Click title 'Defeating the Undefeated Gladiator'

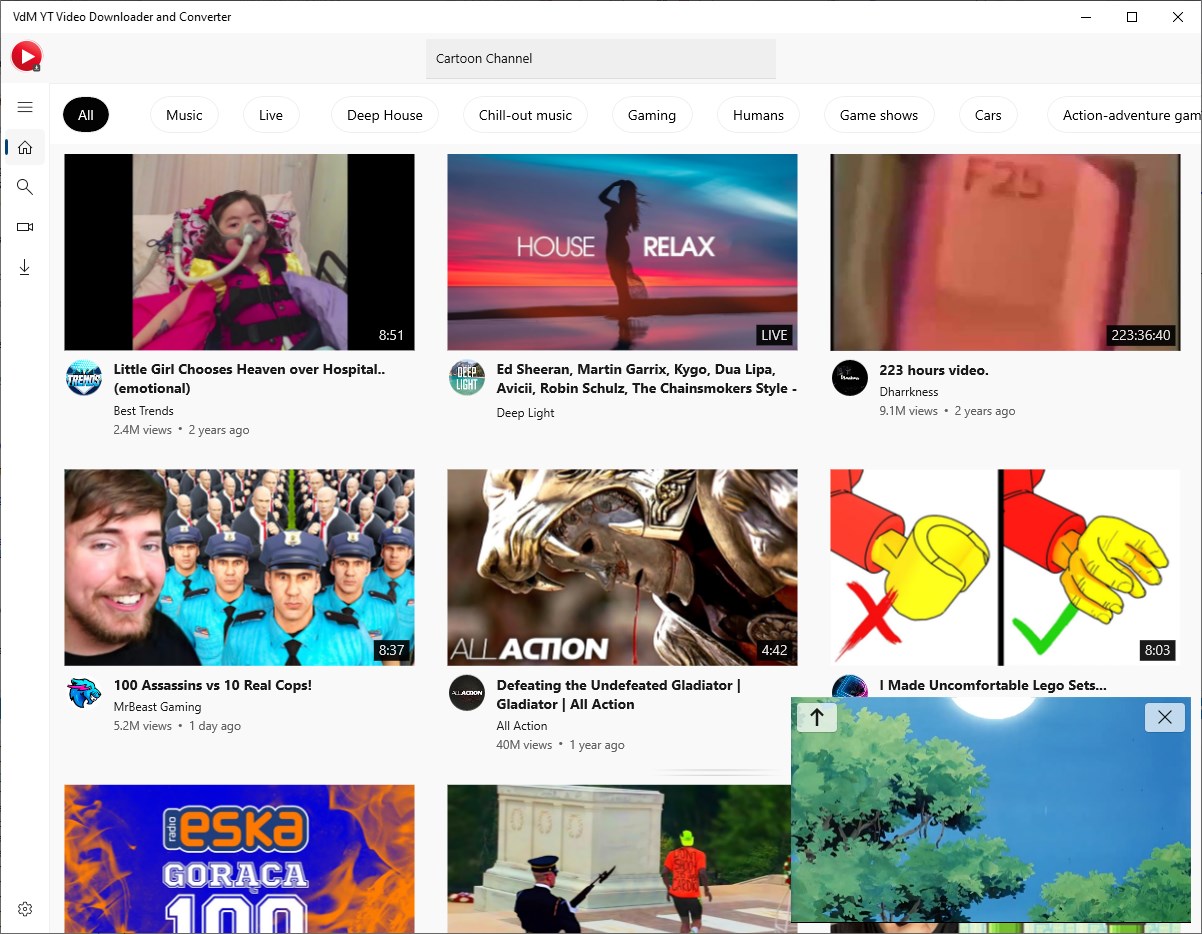pos(618,695)
